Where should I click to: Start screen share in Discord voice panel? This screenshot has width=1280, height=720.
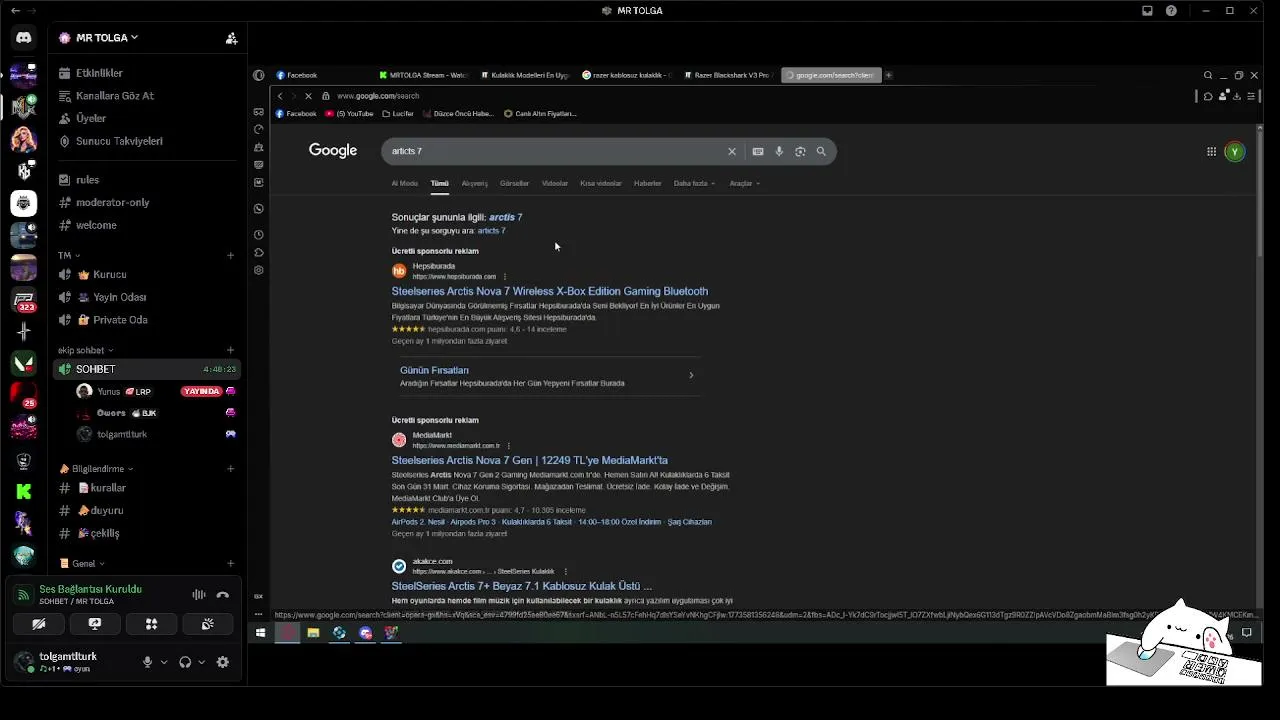(x=95, y=624)
